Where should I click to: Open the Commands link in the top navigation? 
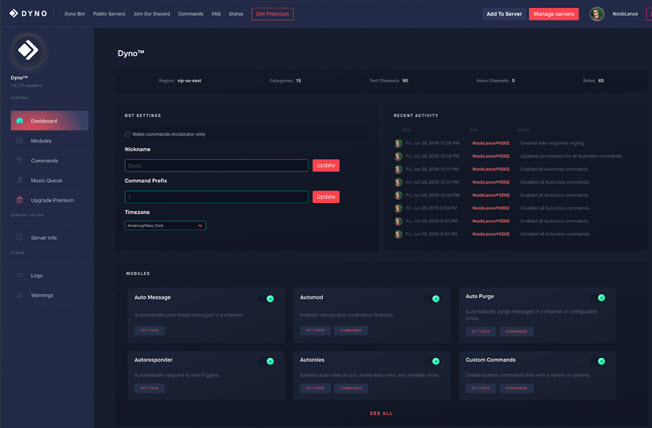point(190,14)
